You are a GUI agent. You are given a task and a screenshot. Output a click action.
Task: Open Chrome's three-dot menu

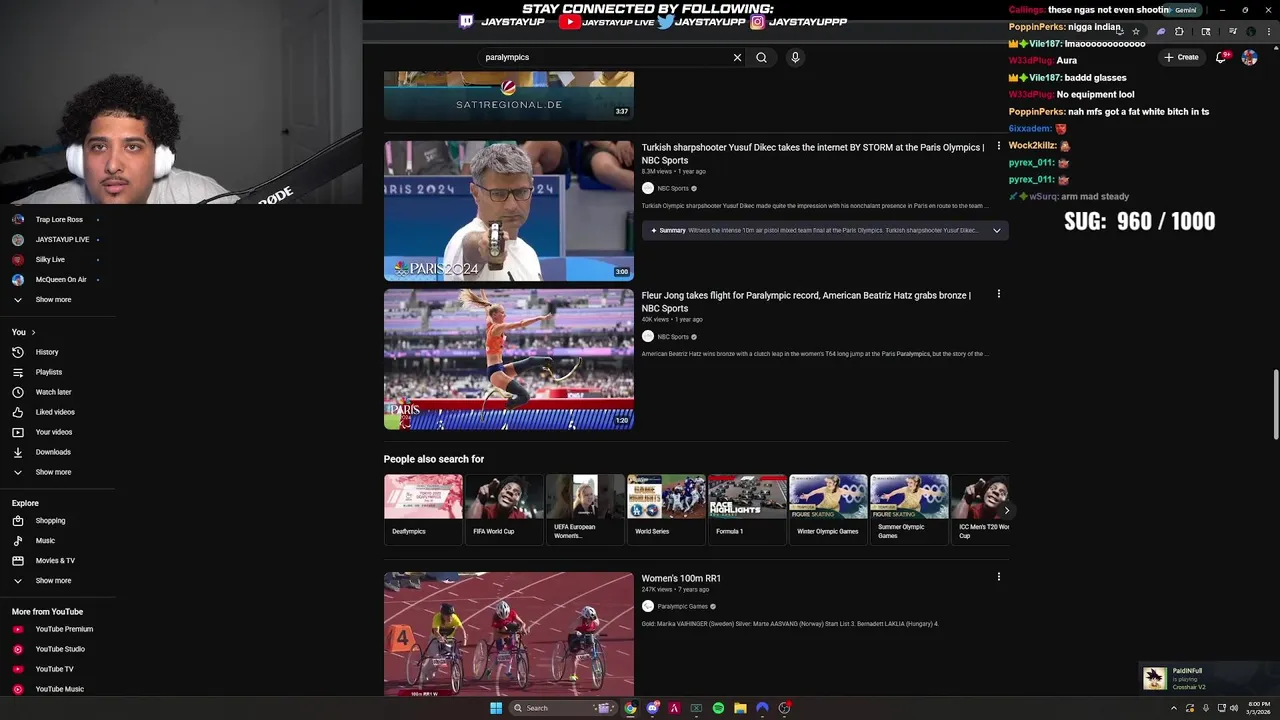1270,31
